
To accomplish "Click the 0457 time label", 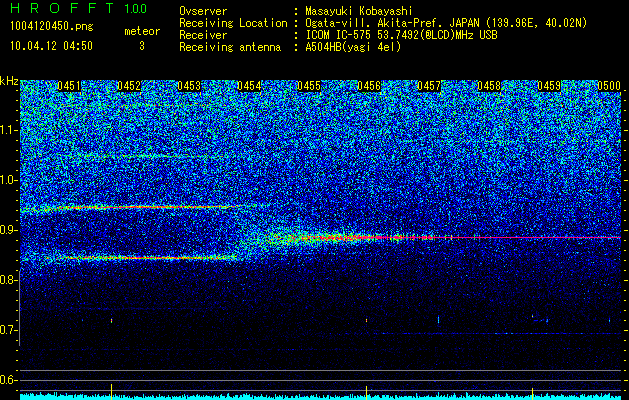I will click(x=429, y=86).
